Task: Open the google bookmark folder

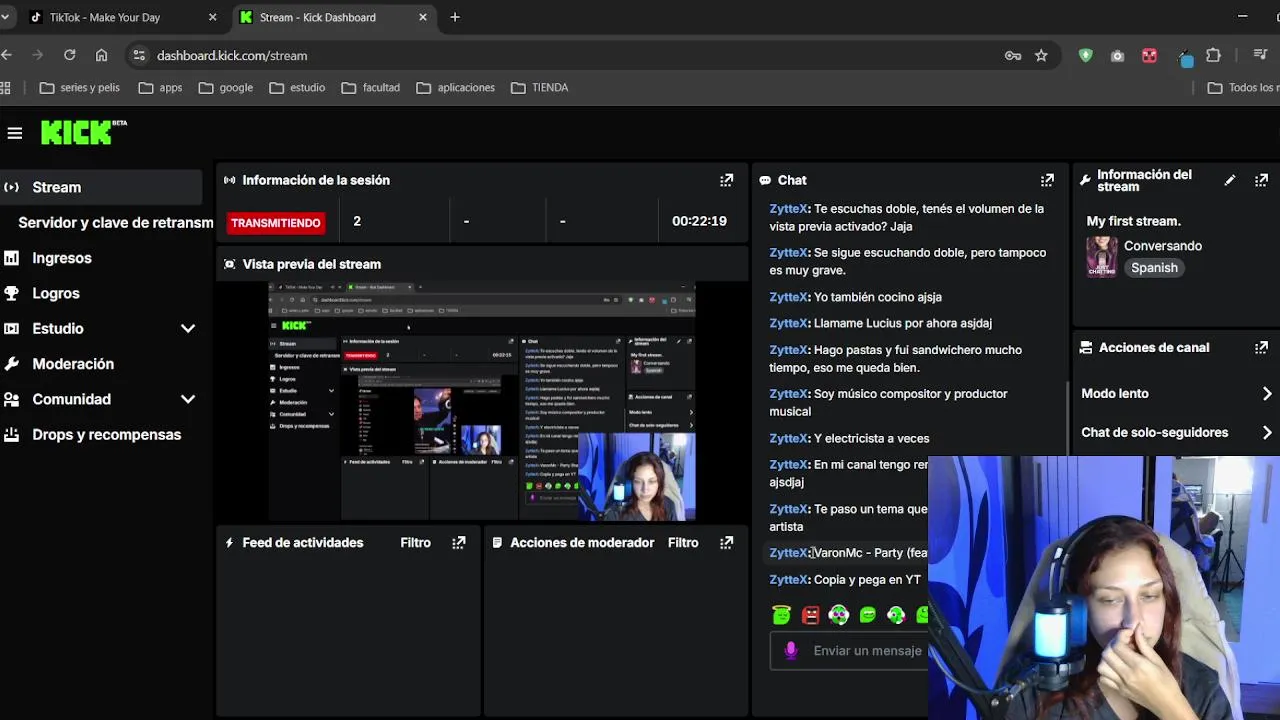Action: pos(226,87)
